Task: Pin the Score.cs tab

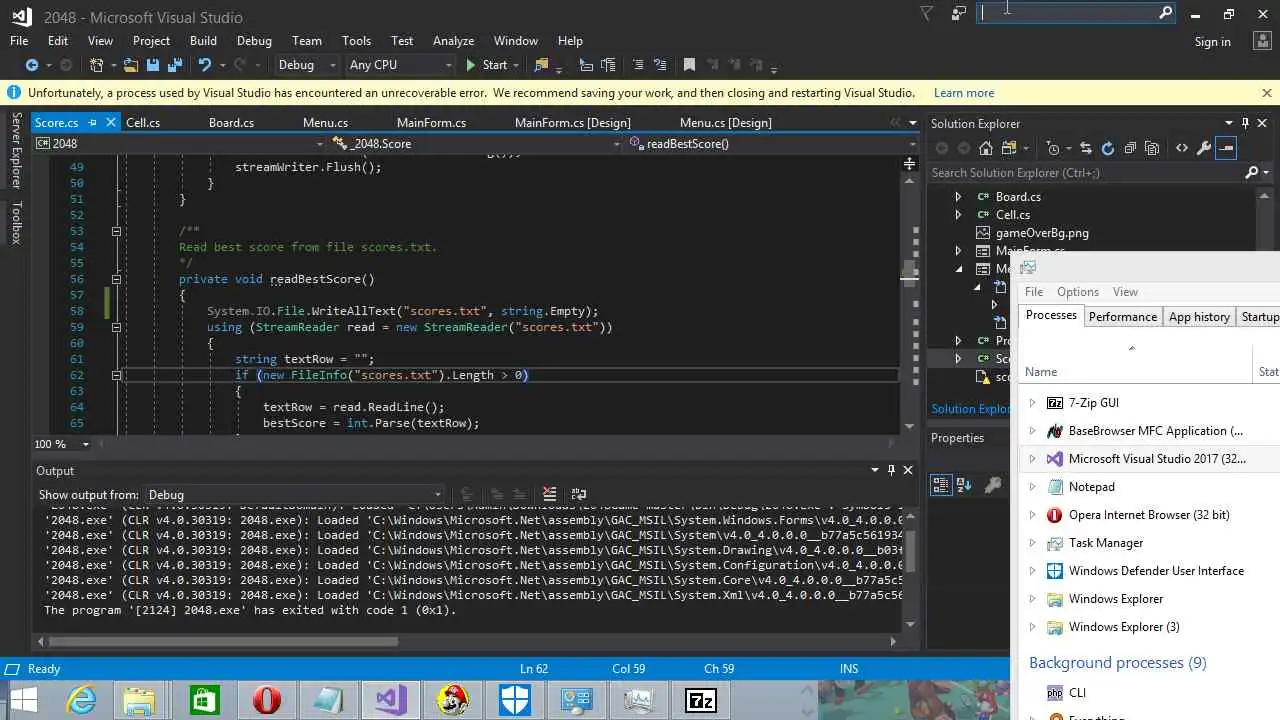Action: [92, 122]
